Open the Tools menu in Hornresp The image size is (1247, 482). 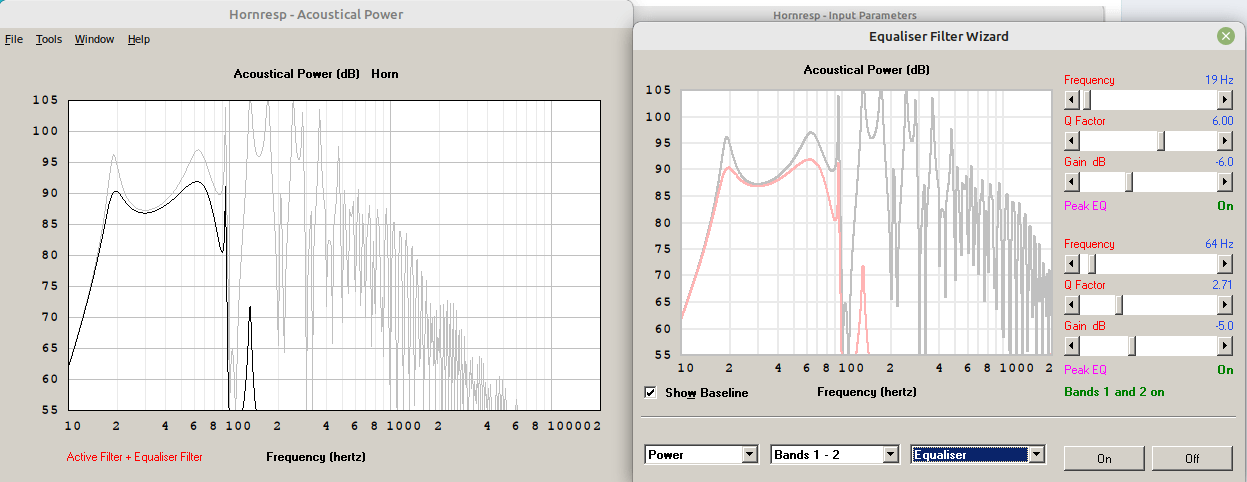point(49,39)
